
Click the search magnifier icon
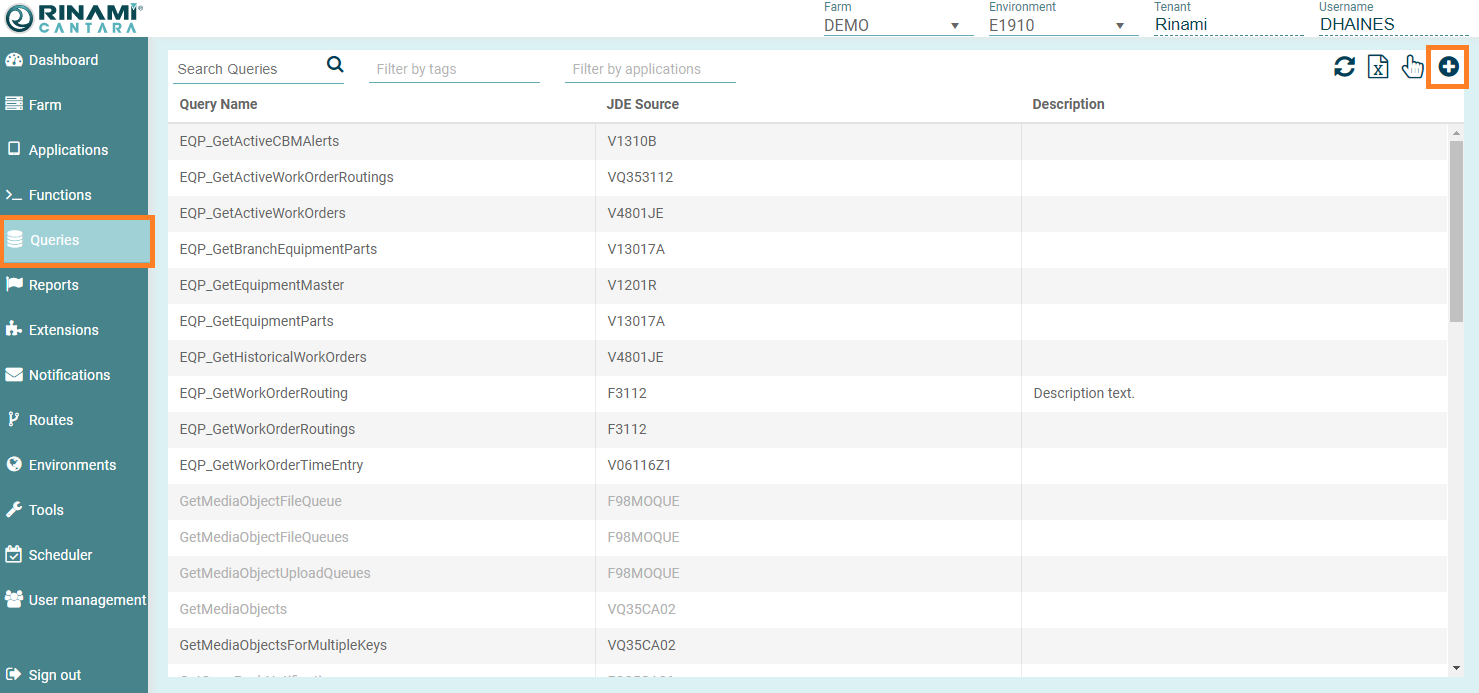[335, 65]
